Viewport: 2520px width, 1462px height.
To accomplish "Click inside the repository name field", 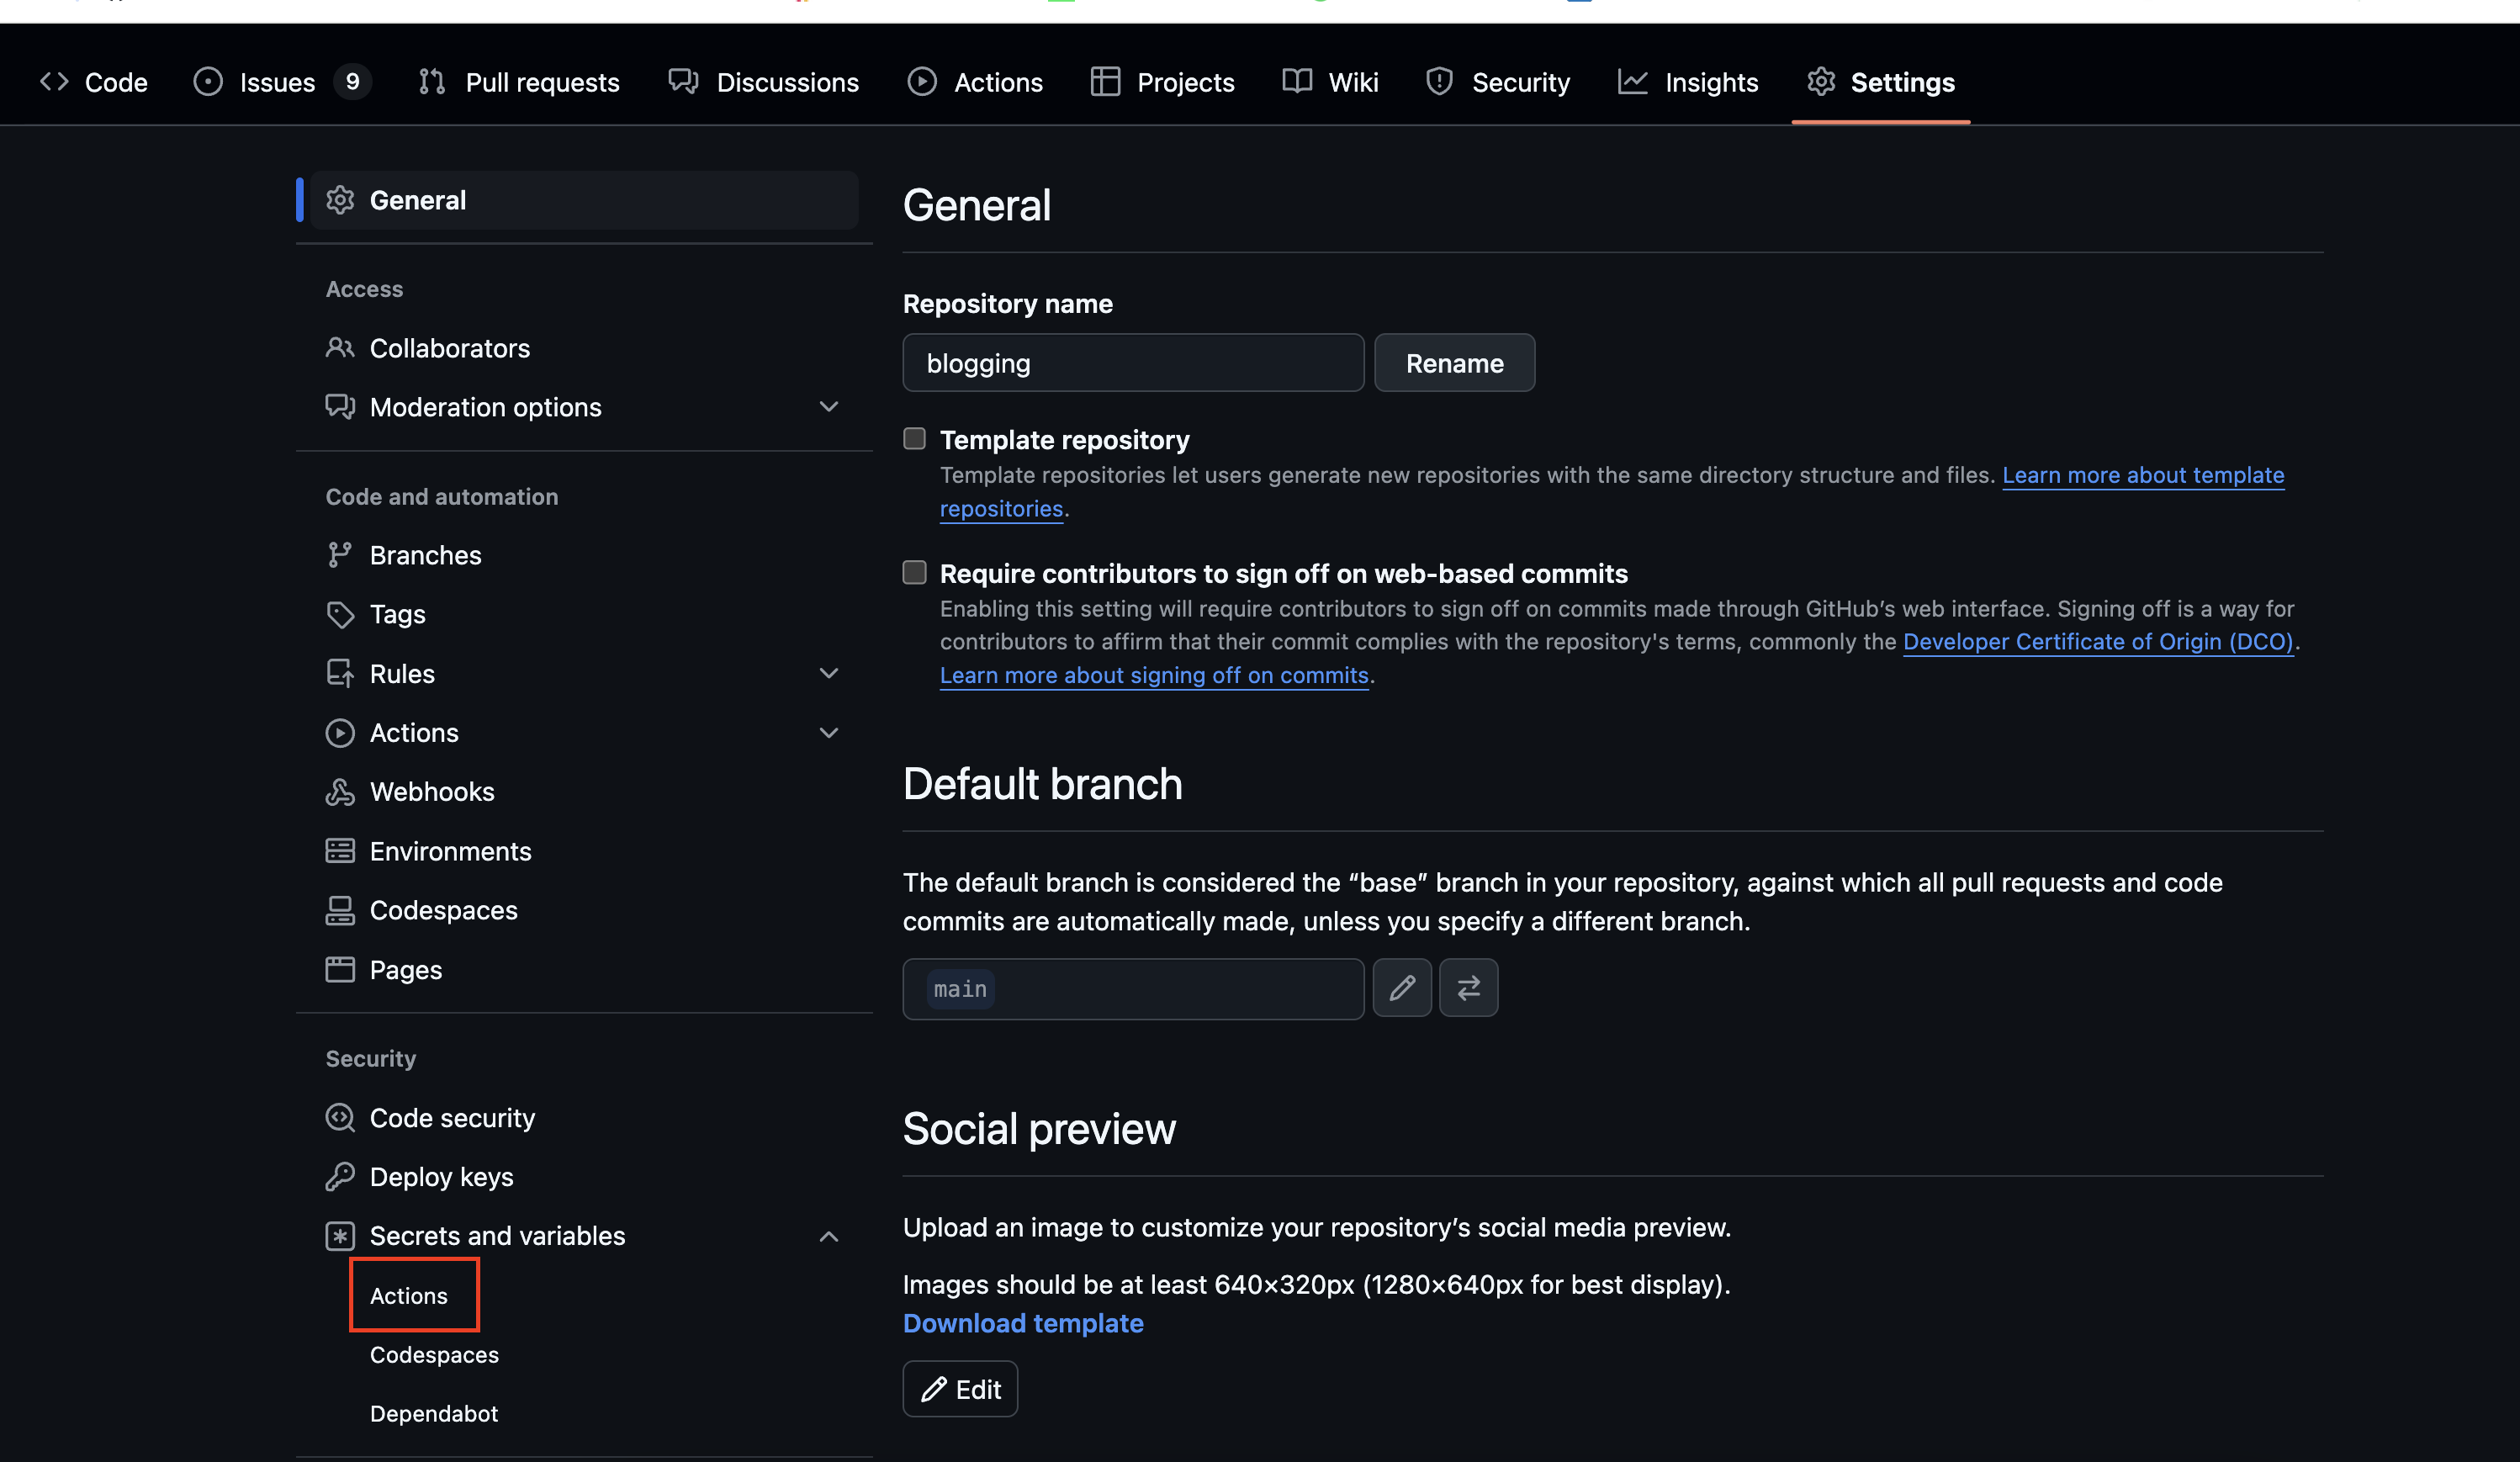I will click(1131, 362).
